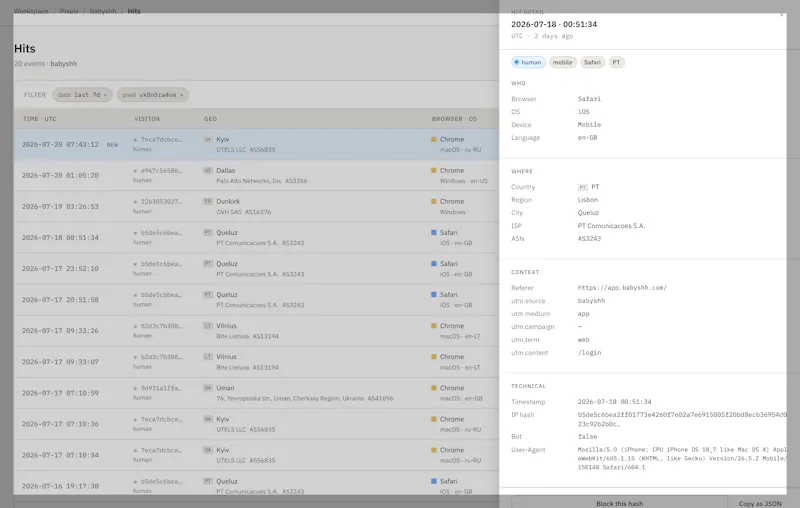Viewport: 800px width, 508px height.
Task: Select the hit at 2026-07-18 00:51:34 in the table
Action: pos(257,238)
